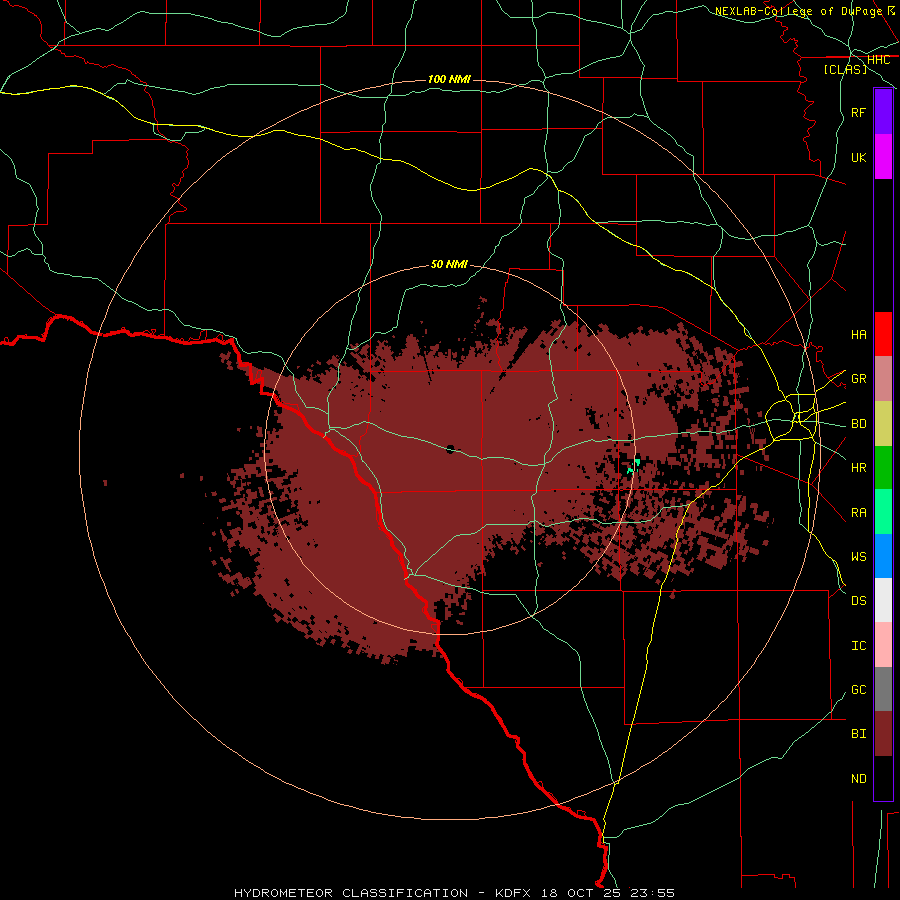Click the ND legend label
The height and width of the screenshot is (900, 900).
point(858,779)
